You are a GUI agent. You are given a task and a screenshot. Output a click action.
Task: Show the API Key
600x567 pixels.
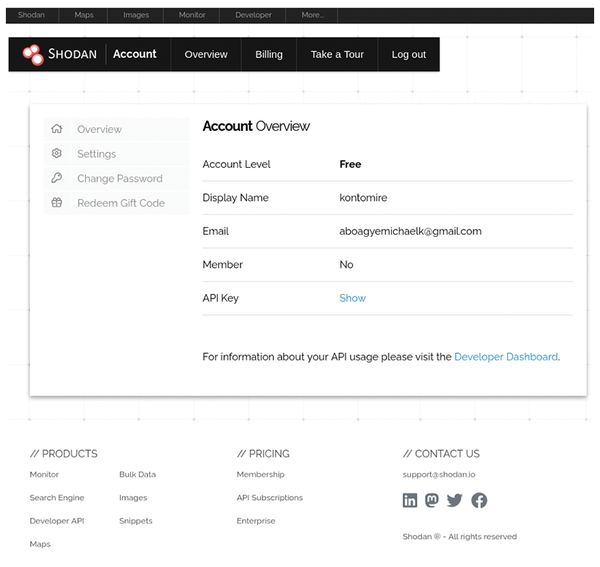click(352, 298)
